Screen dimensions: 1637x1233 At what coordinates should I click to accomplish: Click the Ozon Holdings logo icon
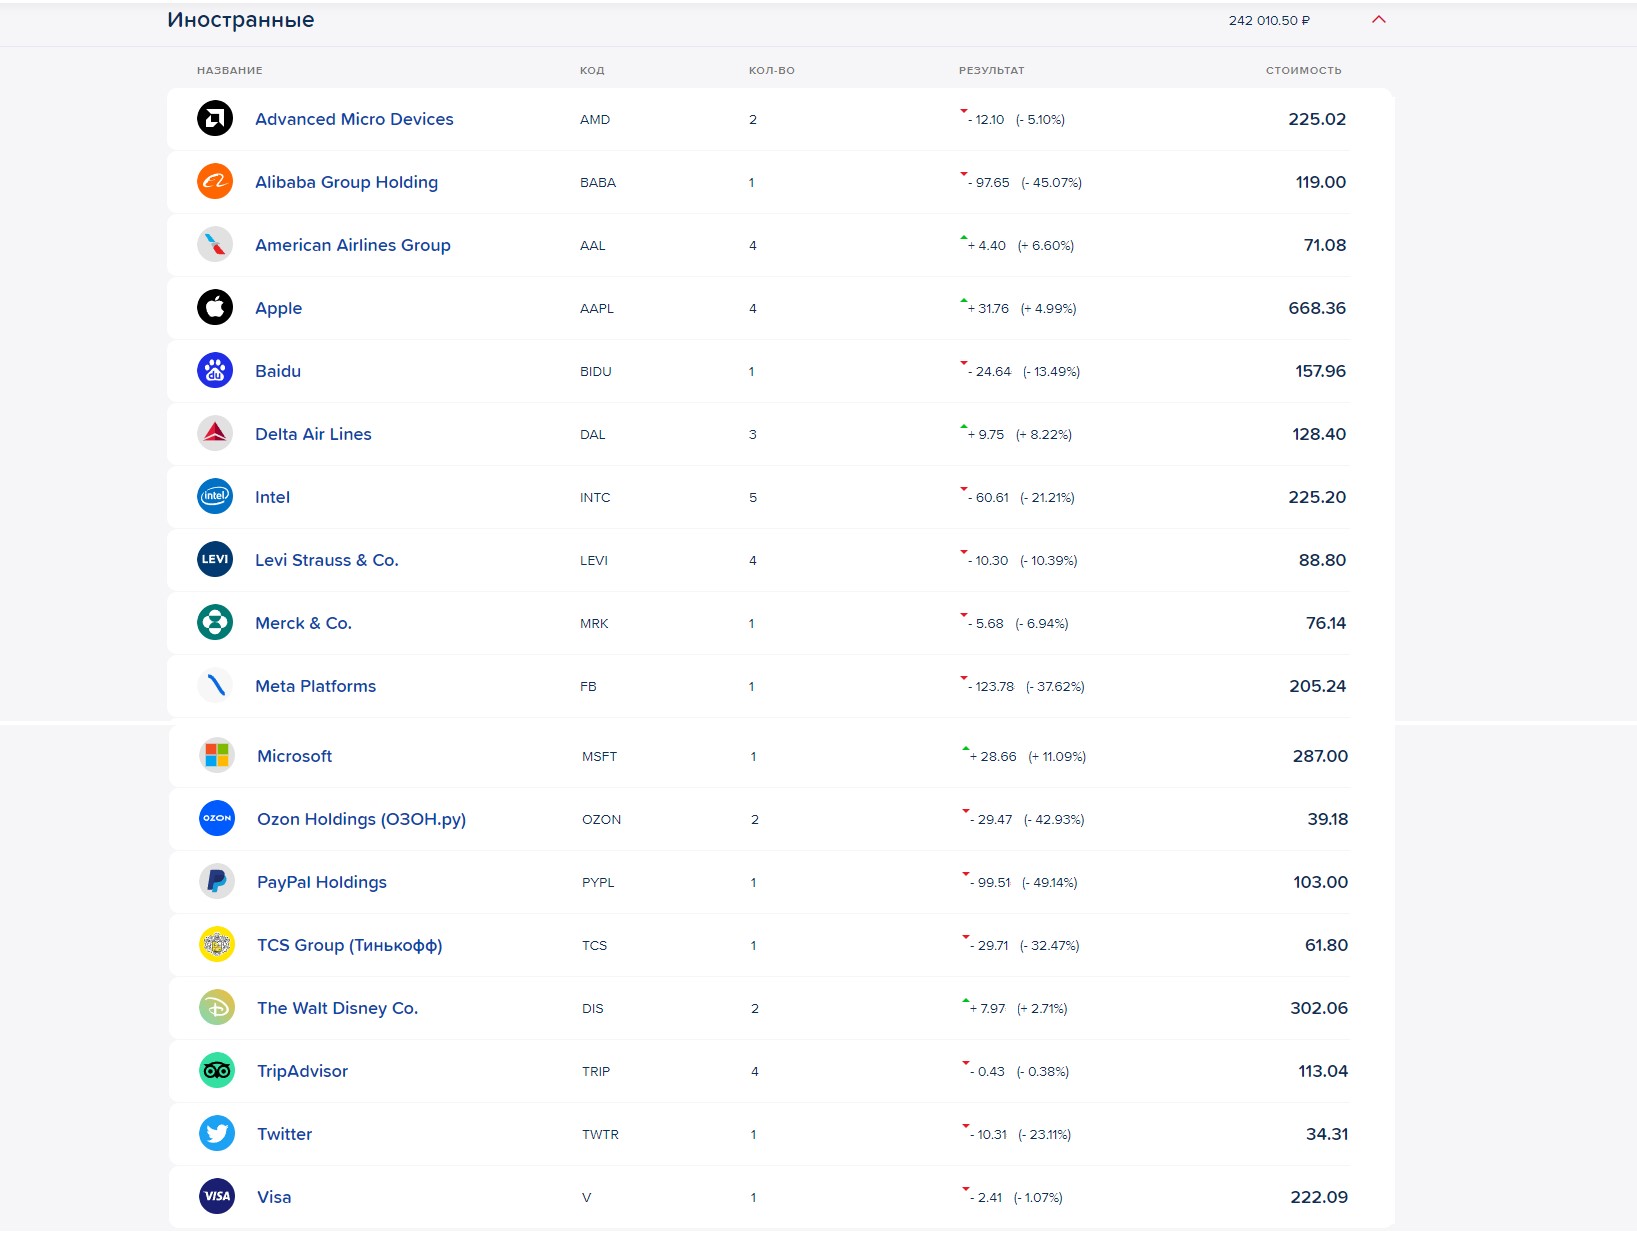217,819
